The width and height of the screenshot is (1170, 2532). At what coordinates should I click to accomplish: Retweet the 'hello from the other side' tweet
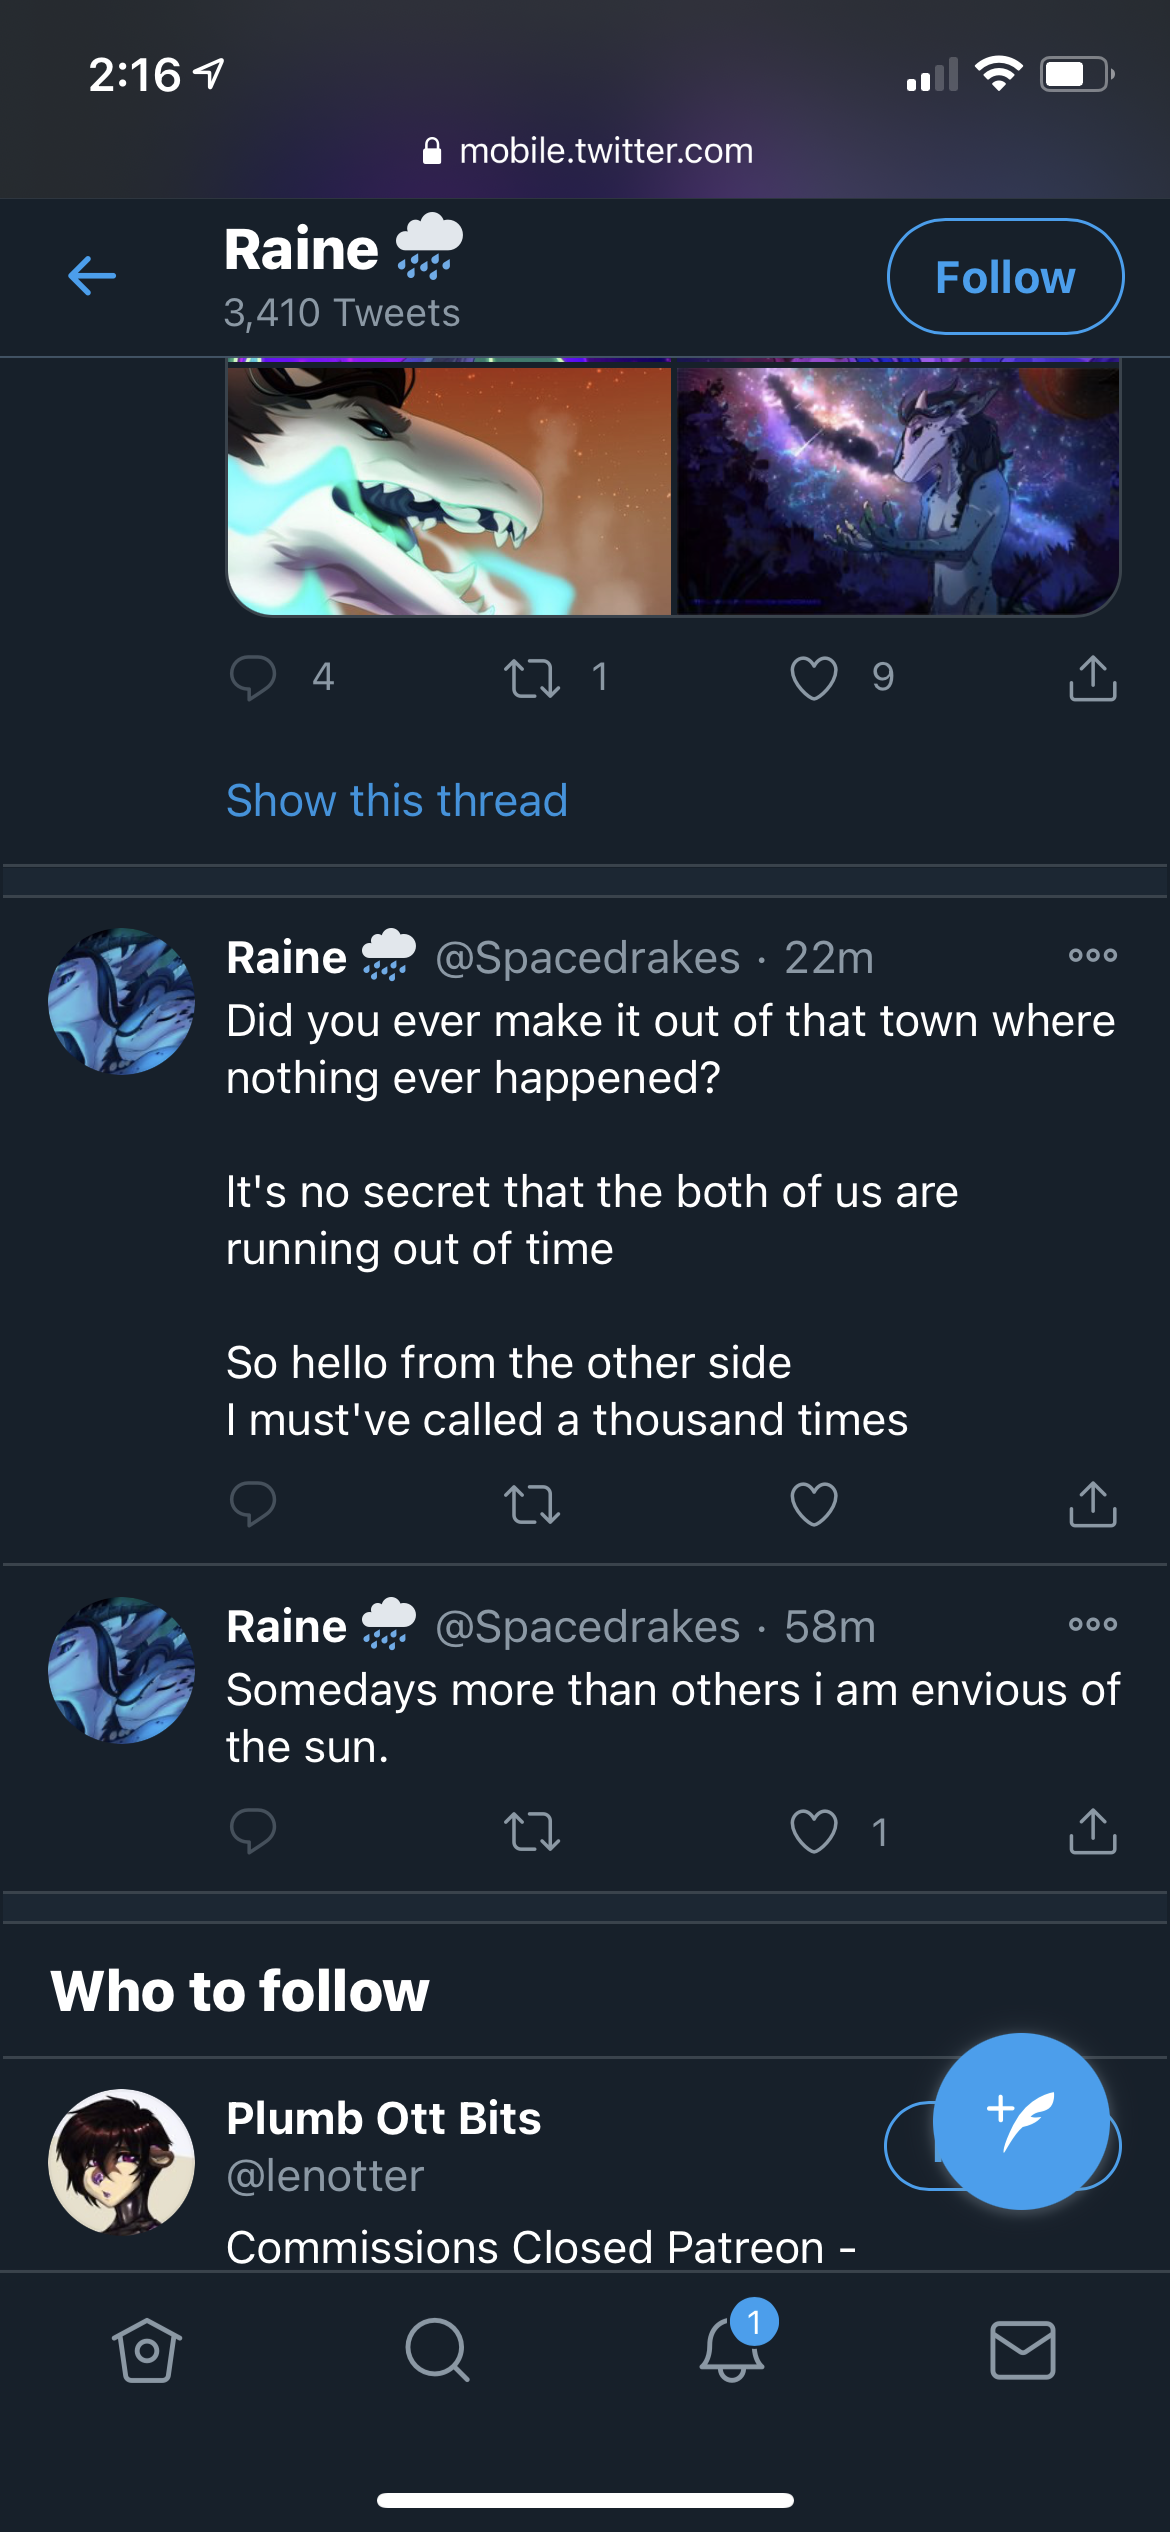532,1504
